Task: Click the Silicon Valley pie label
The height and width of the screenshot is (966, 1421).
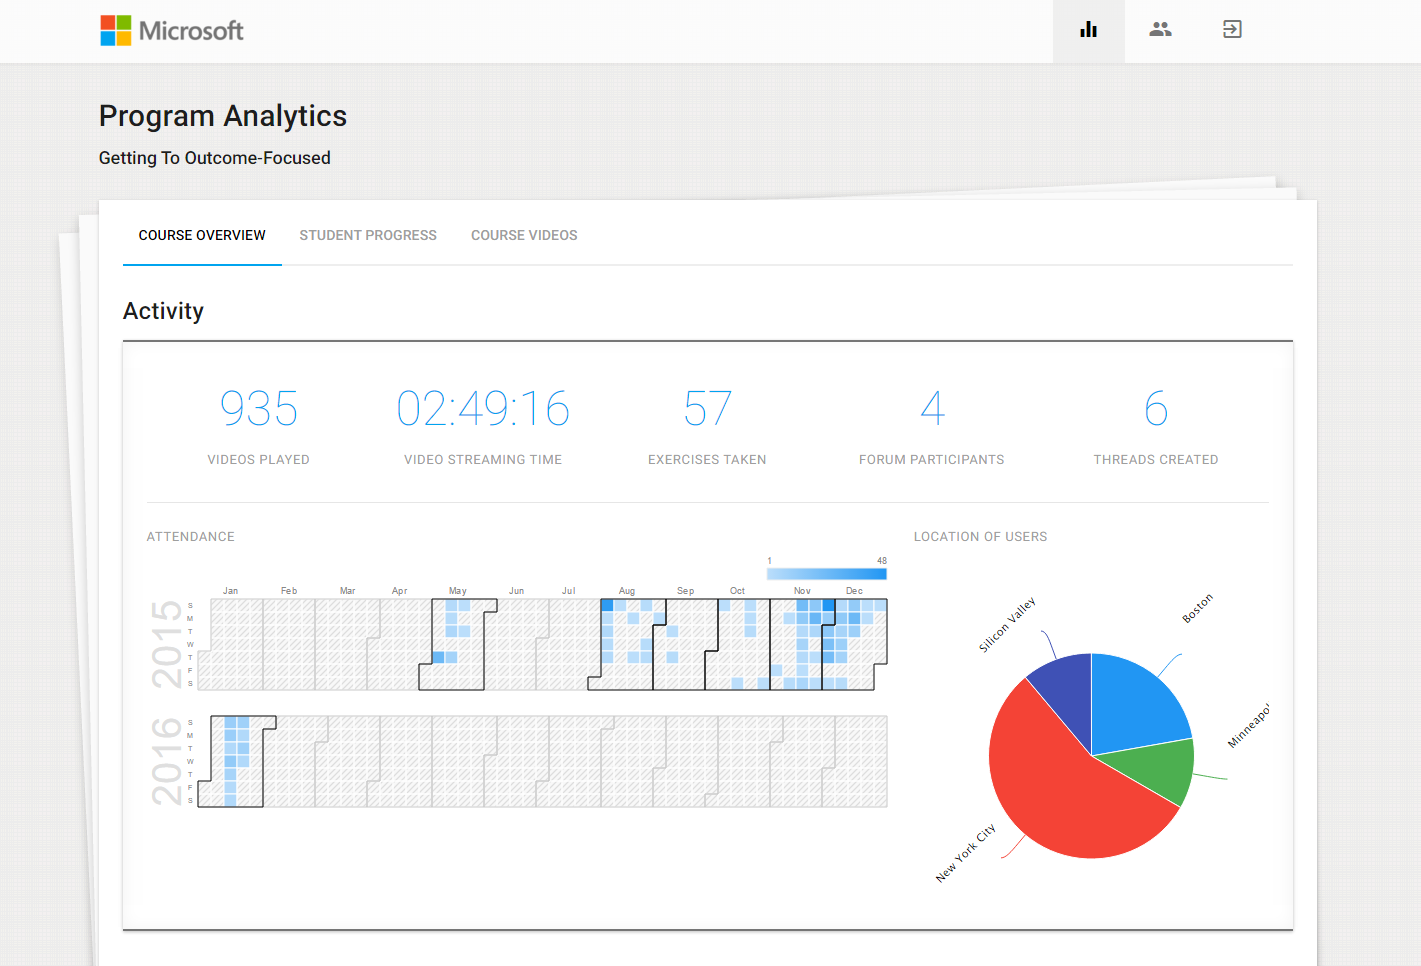Action: point(1007,625)
